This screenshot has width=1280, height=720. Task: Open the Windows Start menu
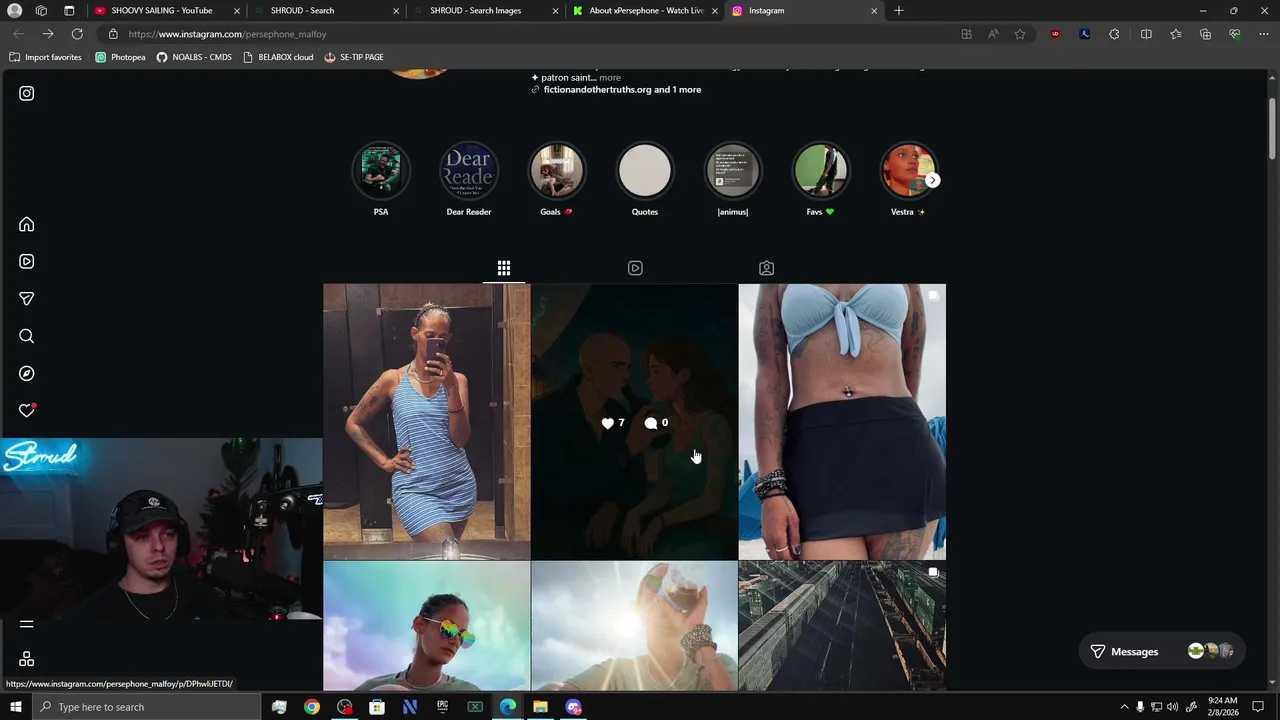pos(15,707)
